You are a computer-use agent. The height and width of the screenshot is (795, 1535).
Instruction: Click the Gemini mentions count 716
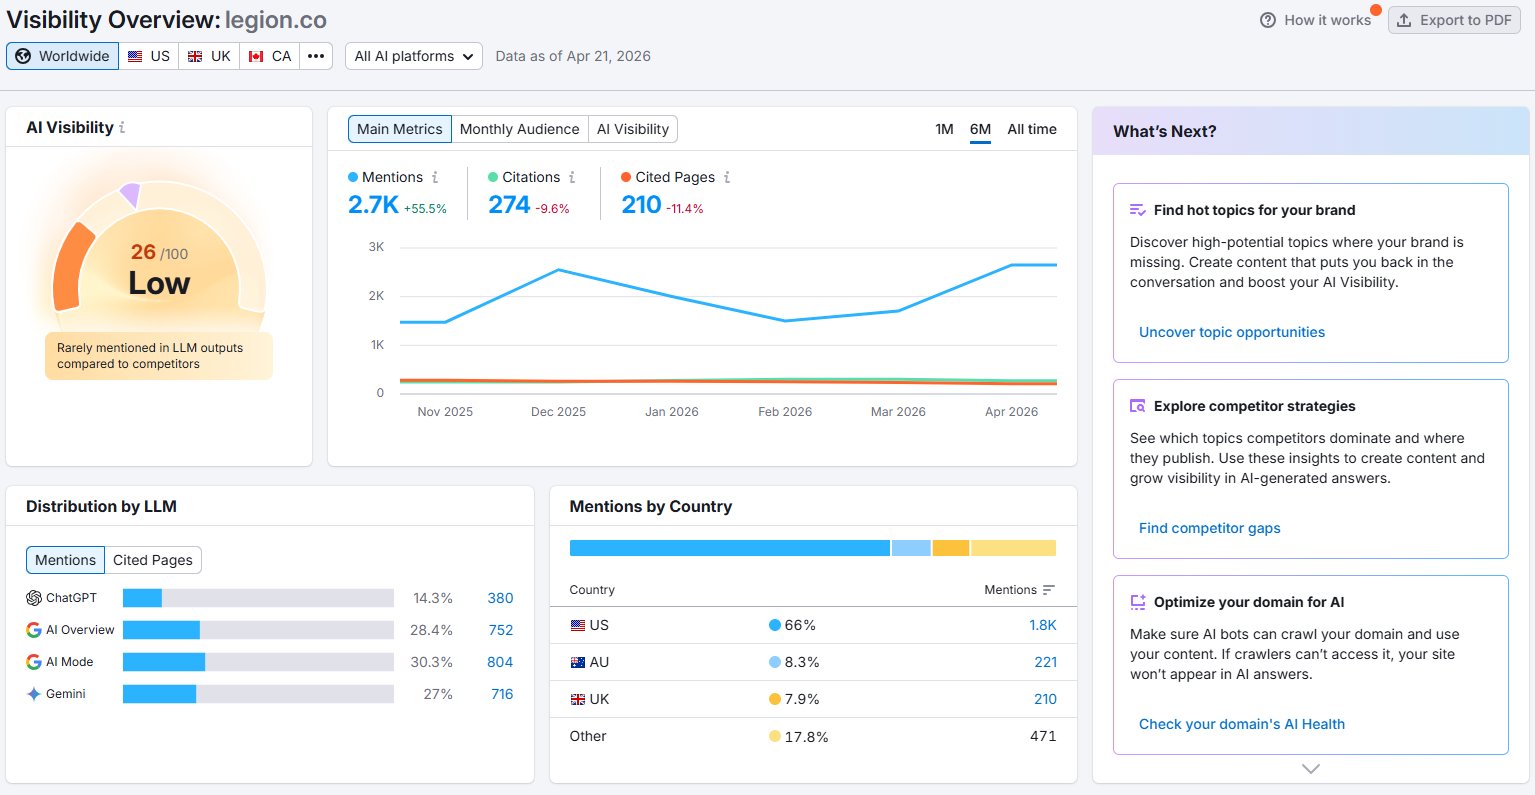pyautogui.click(x=502, y=694)
